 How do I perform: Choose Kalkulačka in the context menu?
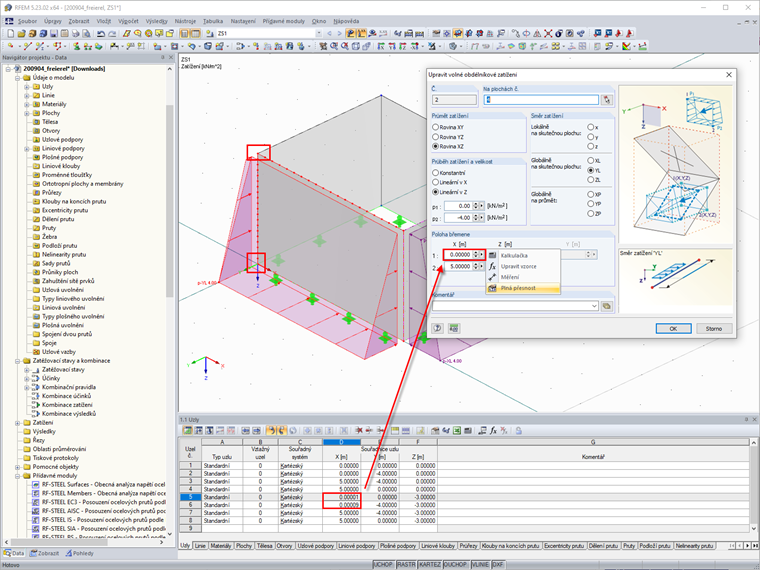(523, 255)
